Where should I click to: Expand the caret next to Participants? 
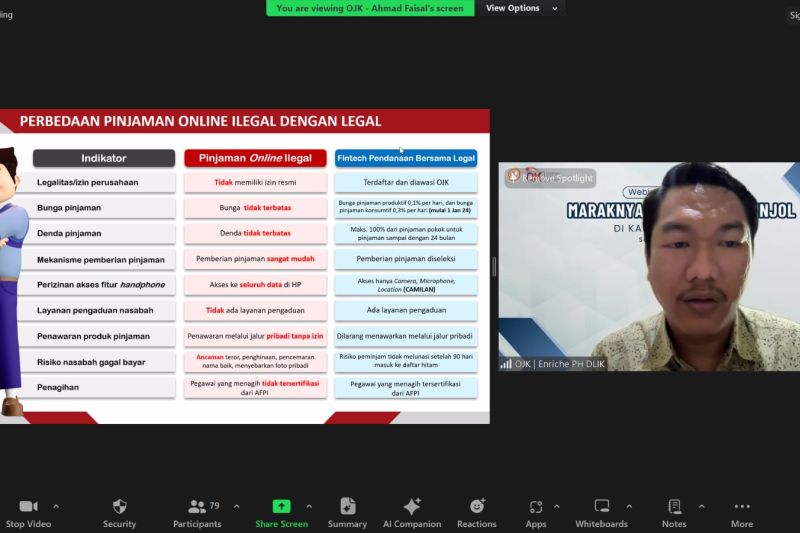tap(237, 506)
